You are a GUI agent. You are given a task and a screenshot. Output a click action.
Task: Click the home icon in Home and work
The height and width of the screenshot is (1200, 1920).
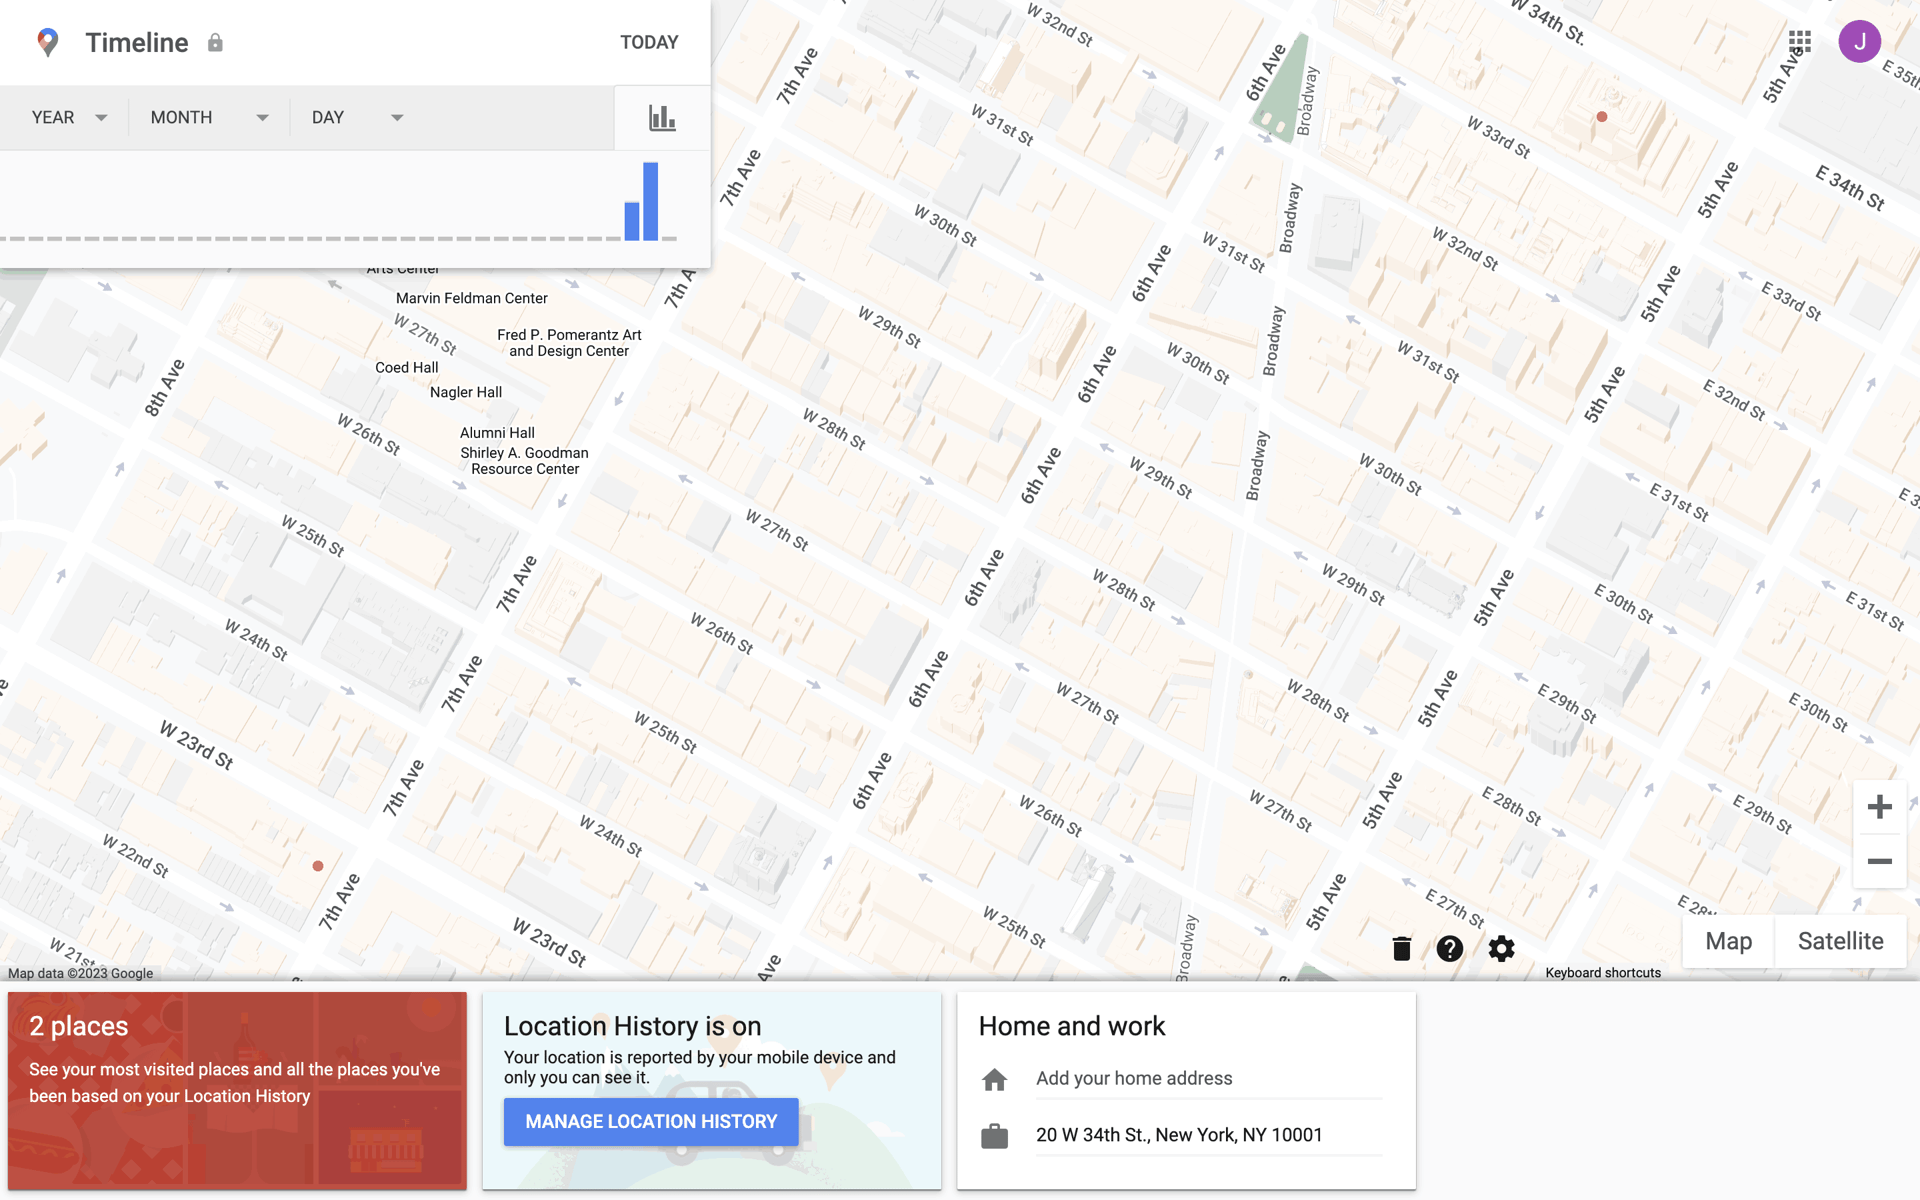click(x=994, y=1079)
